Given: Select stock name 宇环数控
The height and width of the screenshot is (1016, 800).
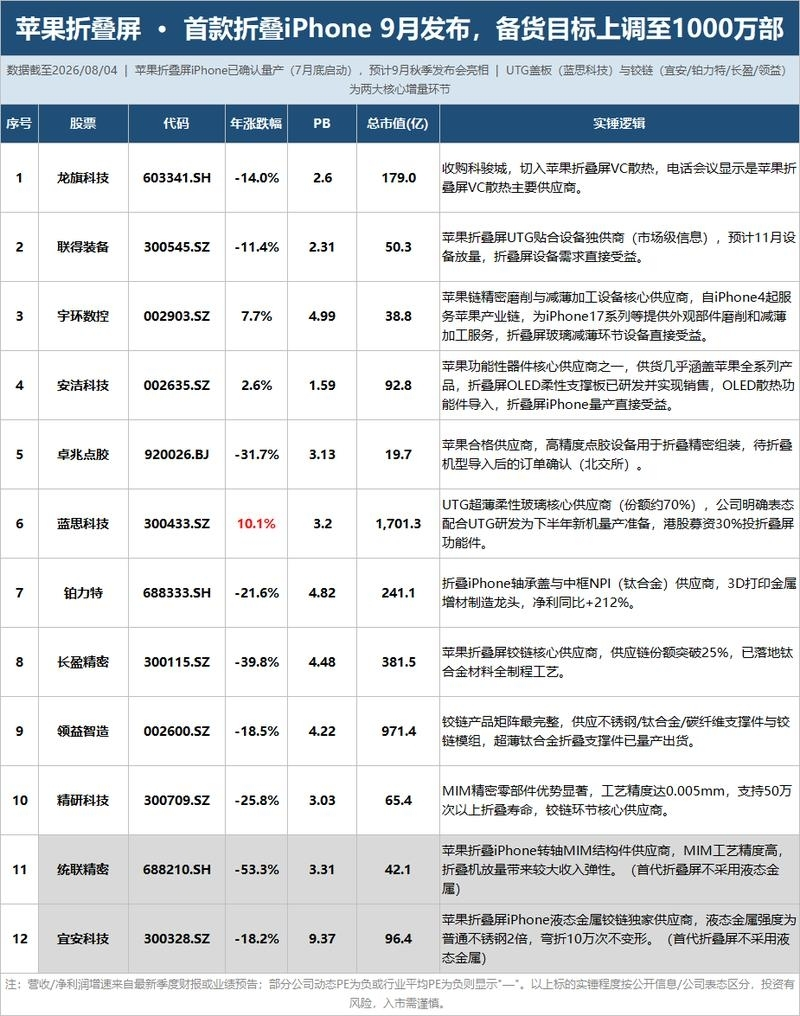Looking at the screenshot, I should click(83, 316).
